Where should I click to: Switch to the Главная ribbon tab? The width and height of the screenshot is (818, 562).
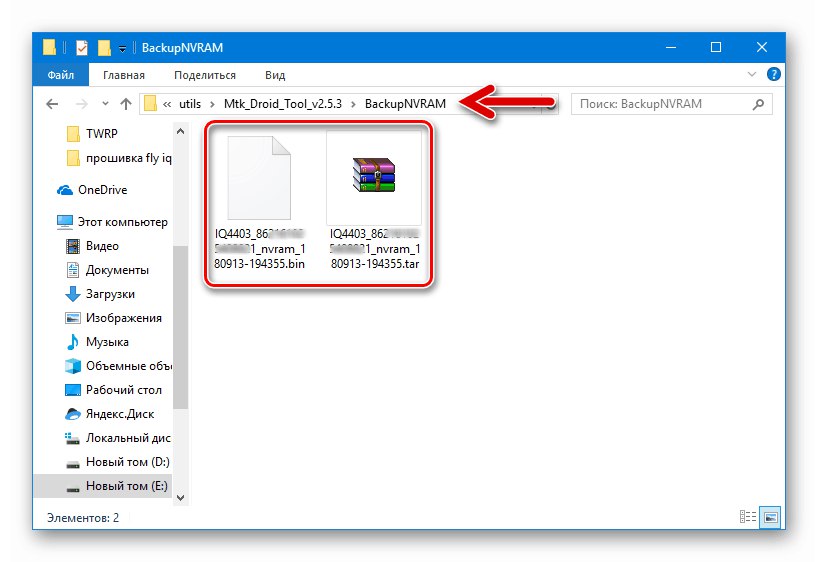point(124,75)
